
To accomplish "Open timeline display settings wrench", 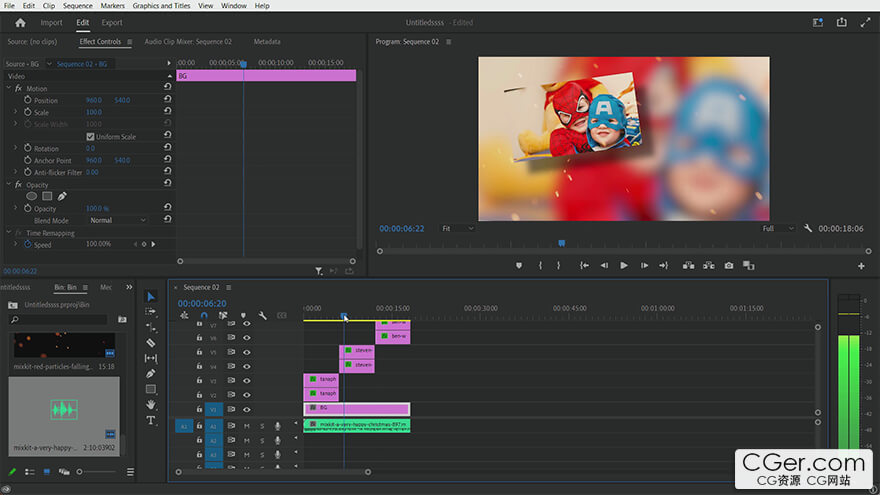I will [262, 315].
